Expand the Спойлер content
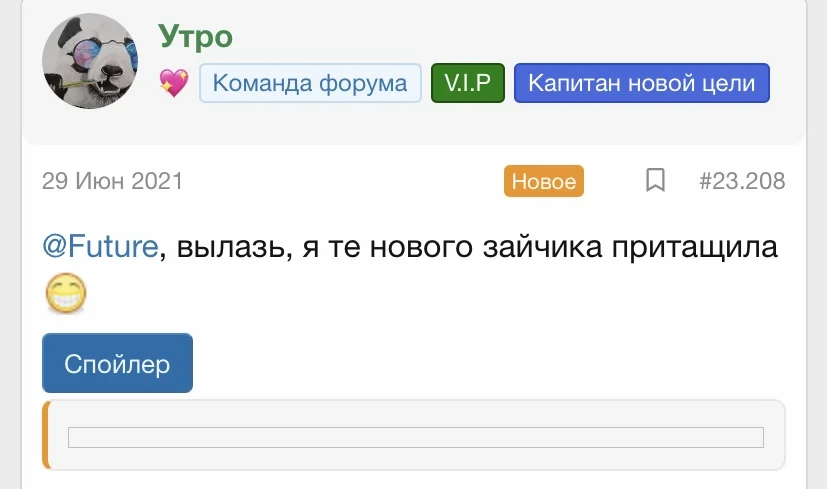 point(117,363)
